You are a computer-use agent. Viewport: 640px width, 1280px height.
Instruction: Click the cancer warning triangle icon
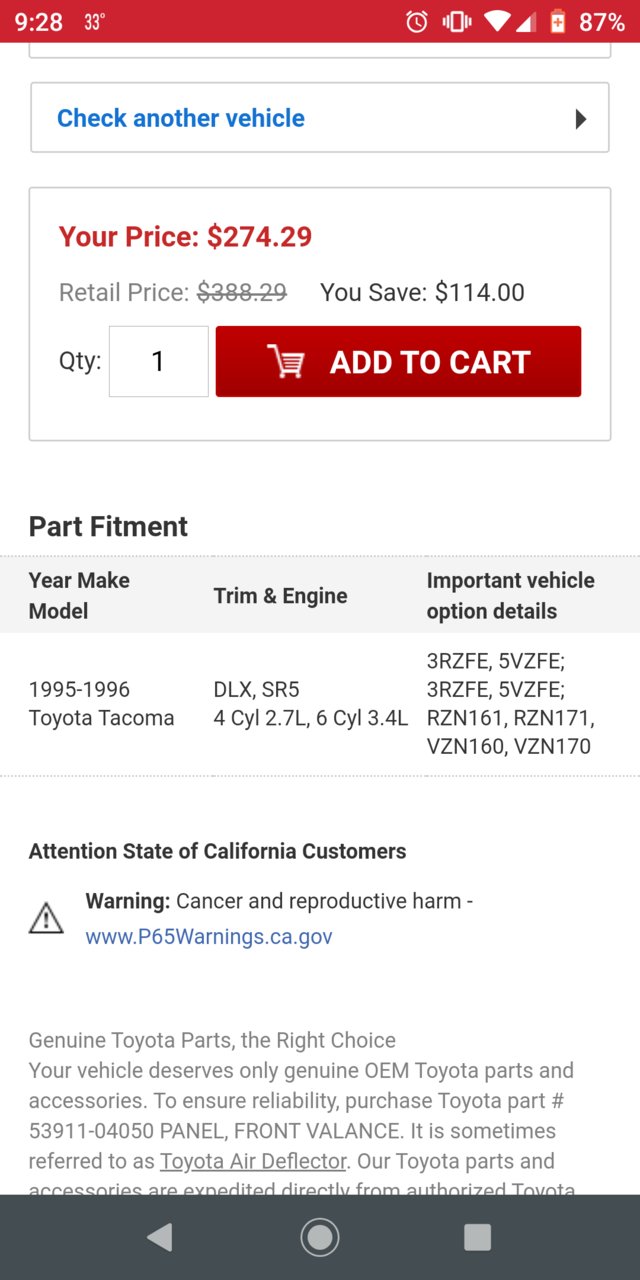(x=46, y=918)
